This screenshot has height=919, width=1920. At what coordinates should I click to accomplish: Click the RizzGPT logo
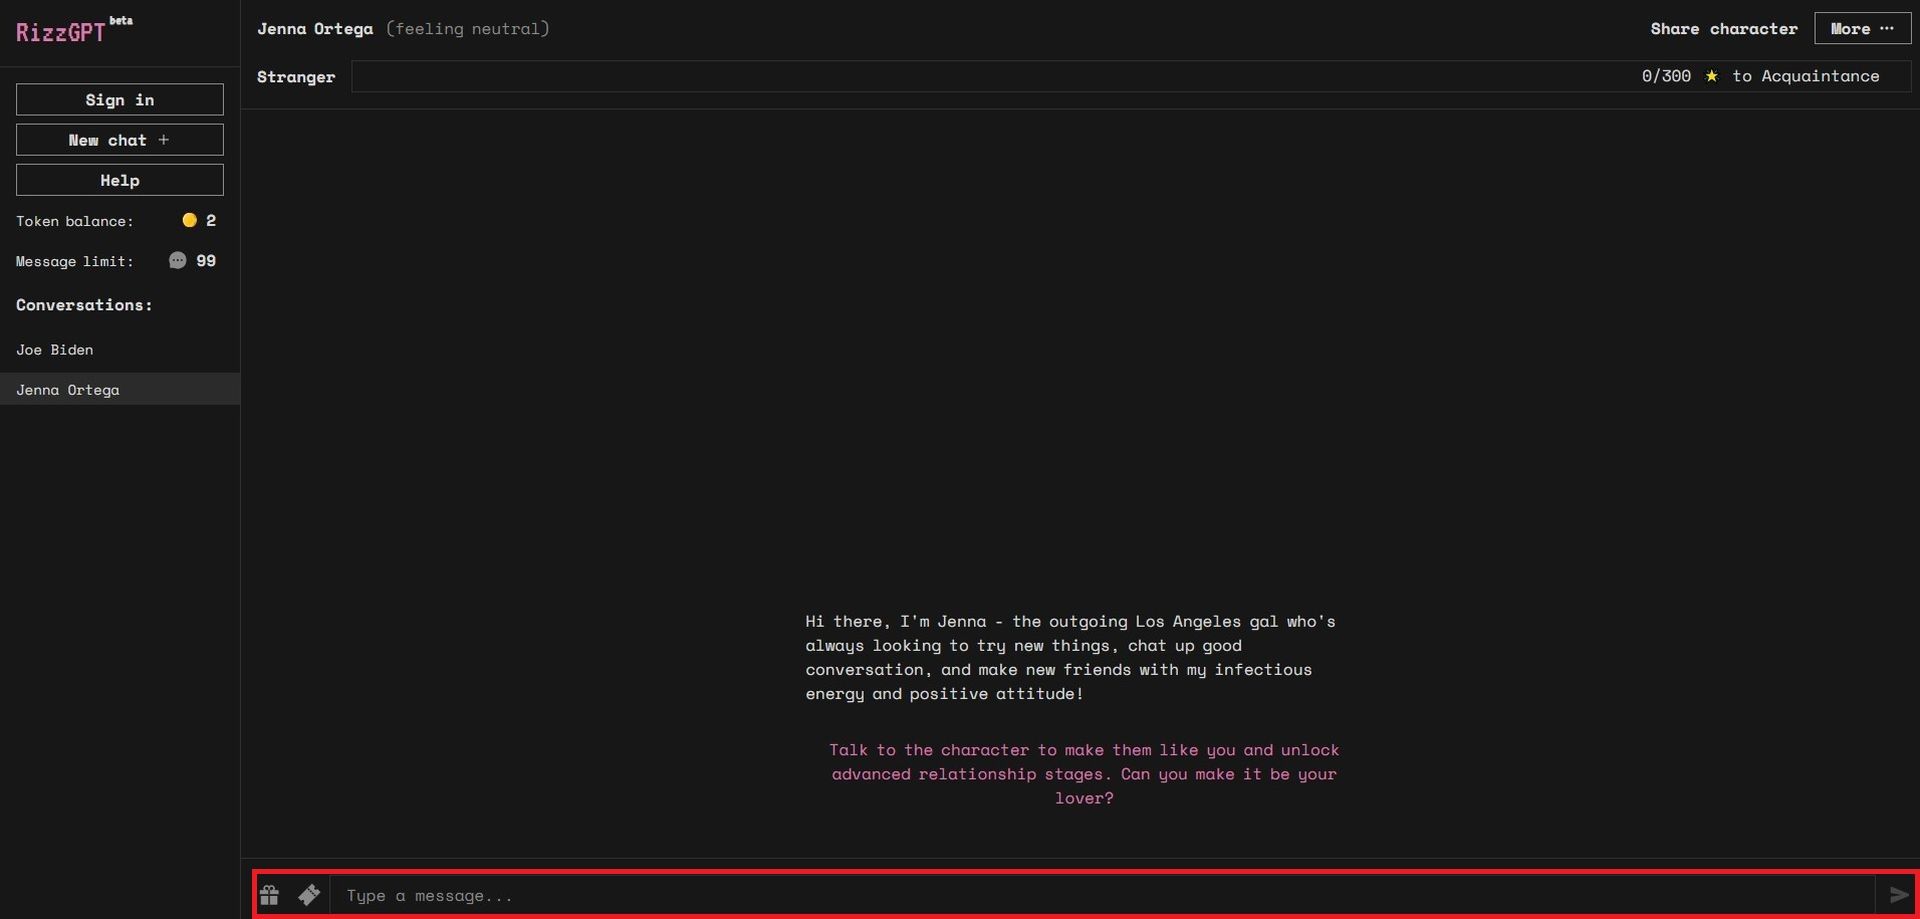point(74,31)
